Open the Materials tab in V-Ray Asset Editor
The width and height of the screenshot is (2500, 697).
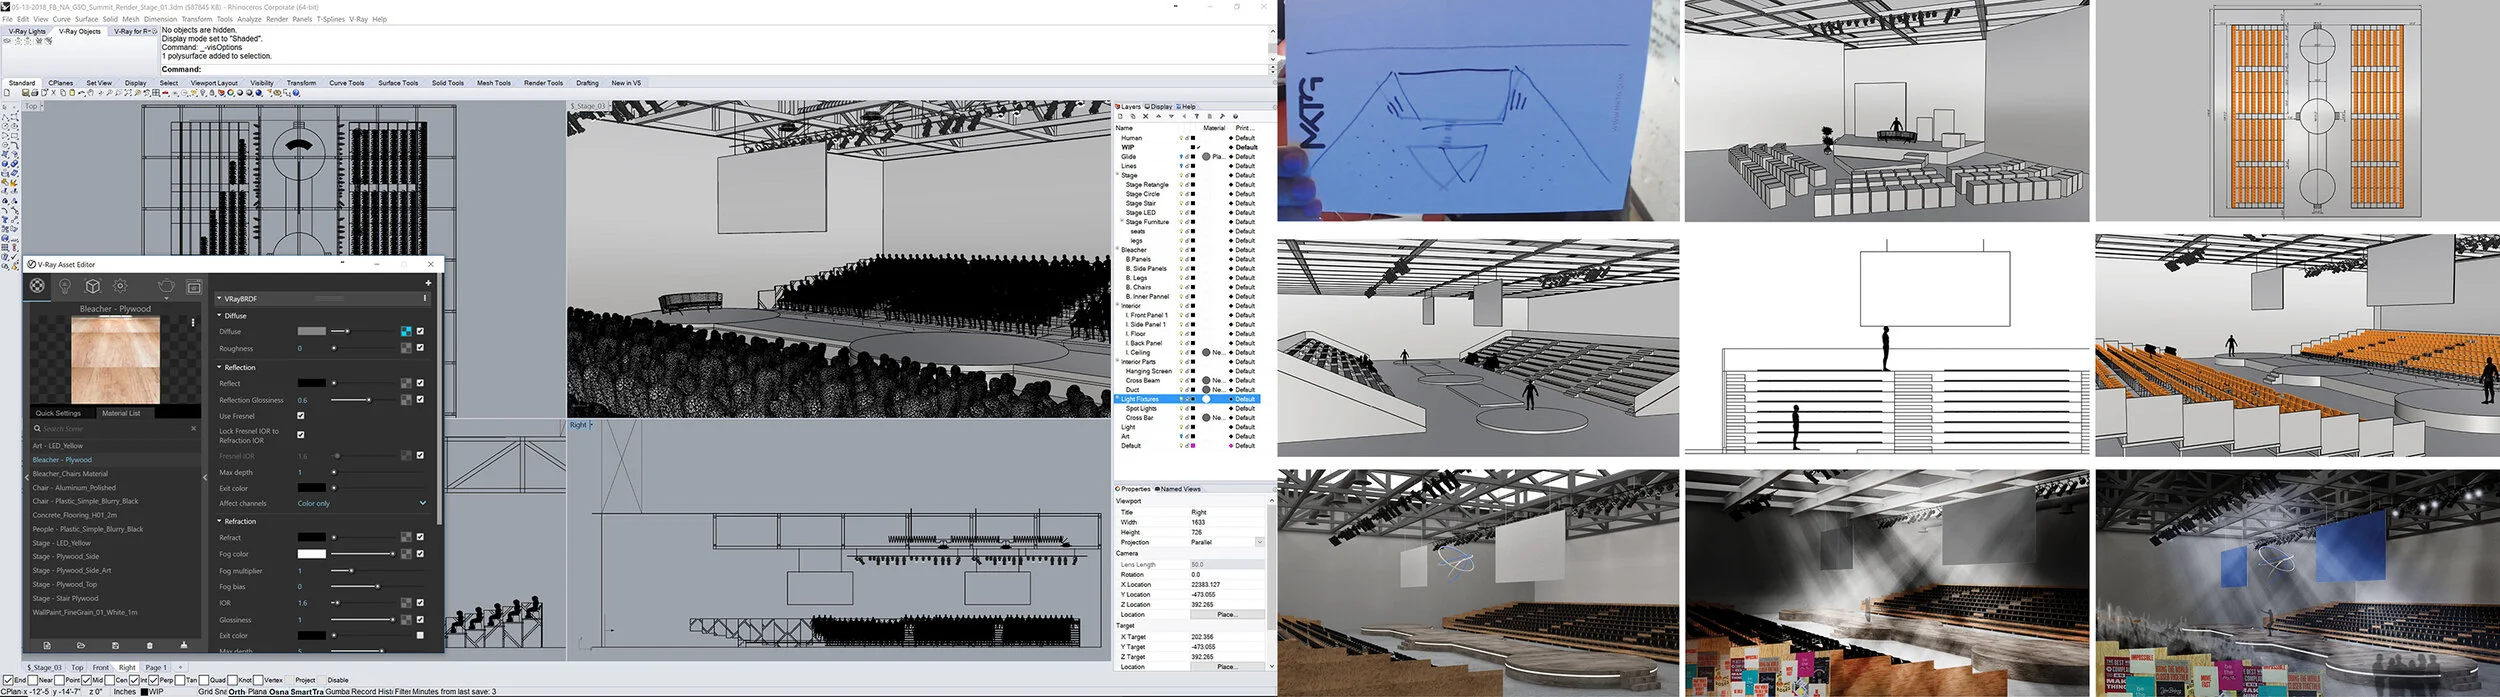coord(37,286)
